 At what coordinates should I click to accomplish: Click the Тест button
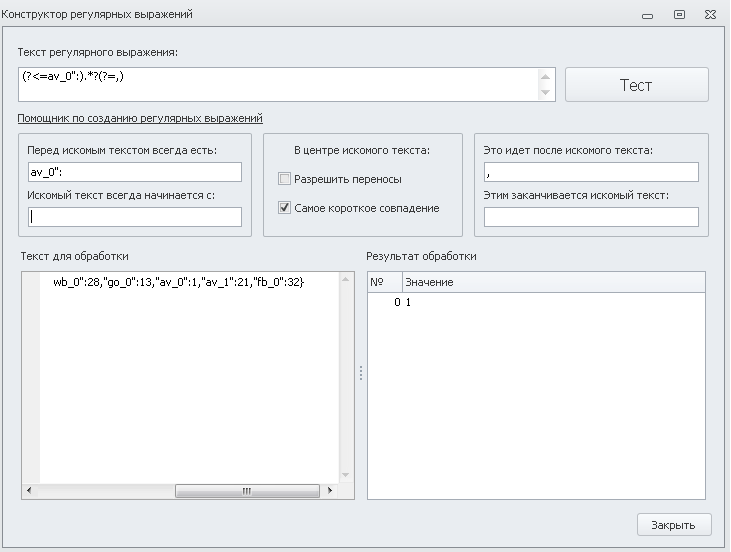click(x=636, y=84)
